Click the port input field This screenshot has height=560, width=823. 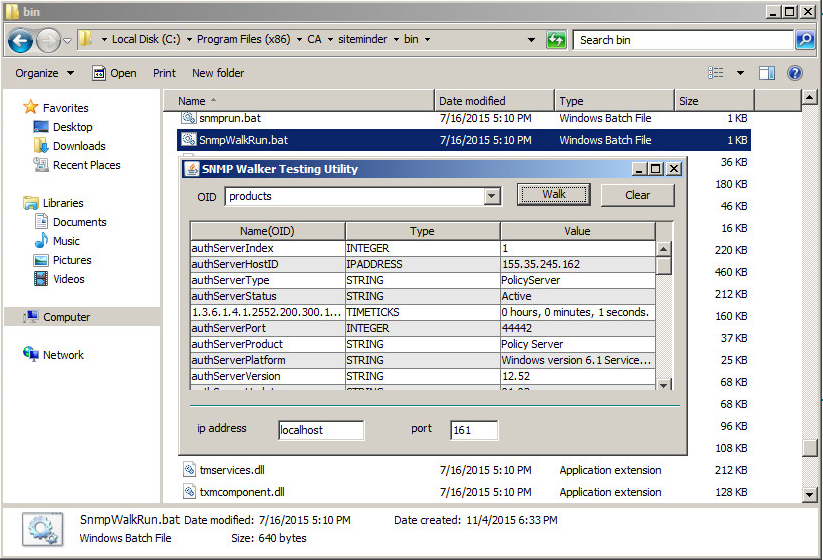click(x=473, y=430)
